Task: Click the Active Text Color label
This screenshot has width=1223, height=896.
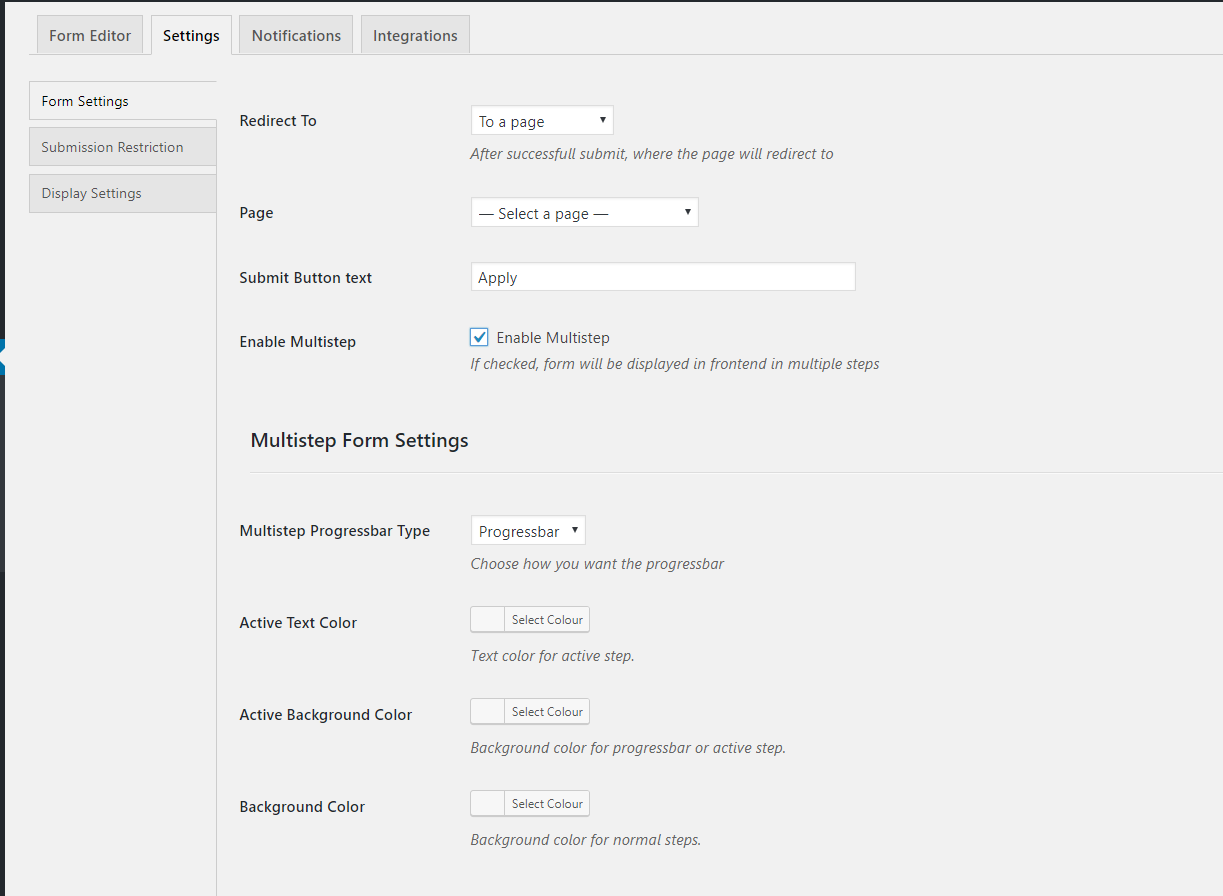Action: [x=298, y=623]
